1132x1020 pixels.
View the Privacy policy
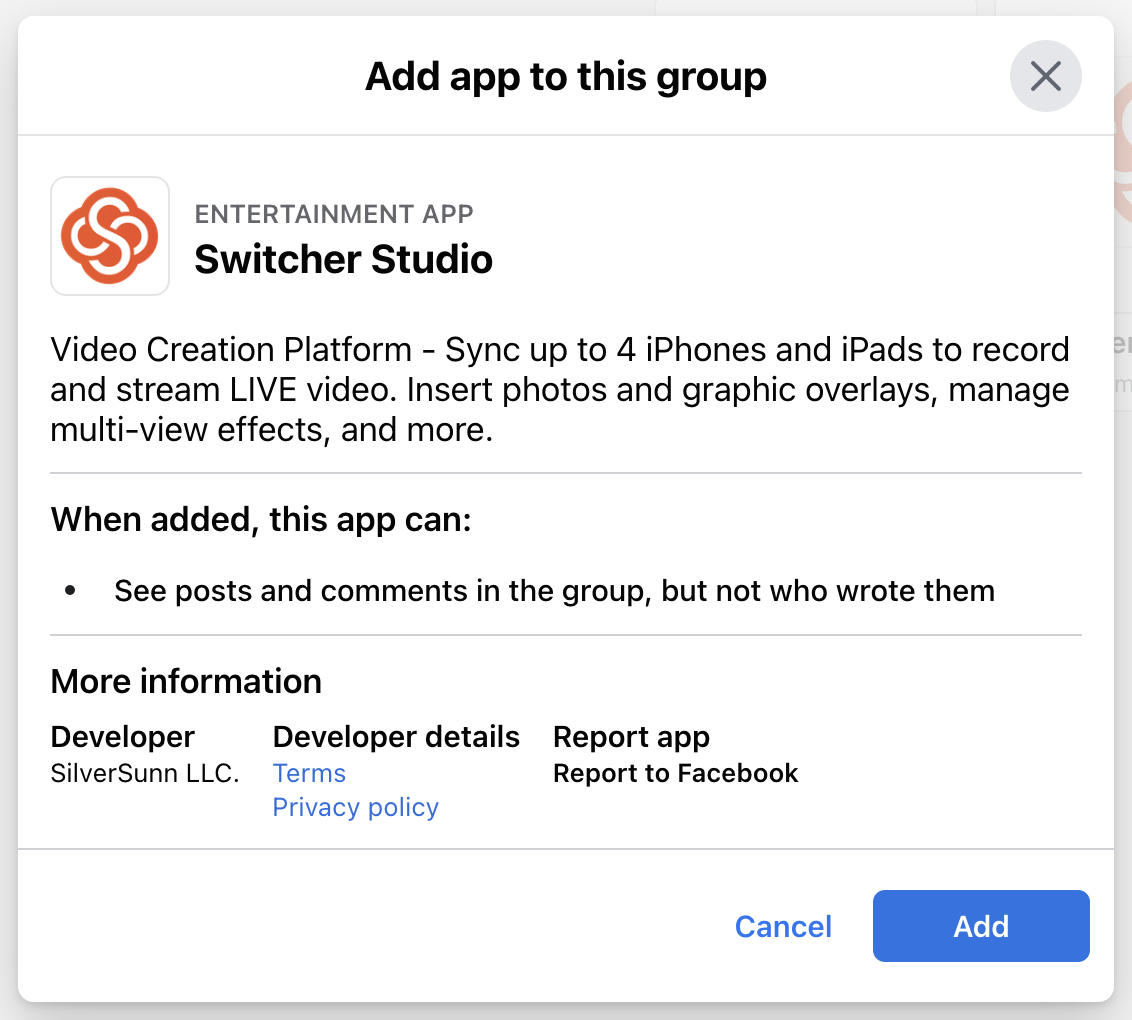[x=355, y=806]
